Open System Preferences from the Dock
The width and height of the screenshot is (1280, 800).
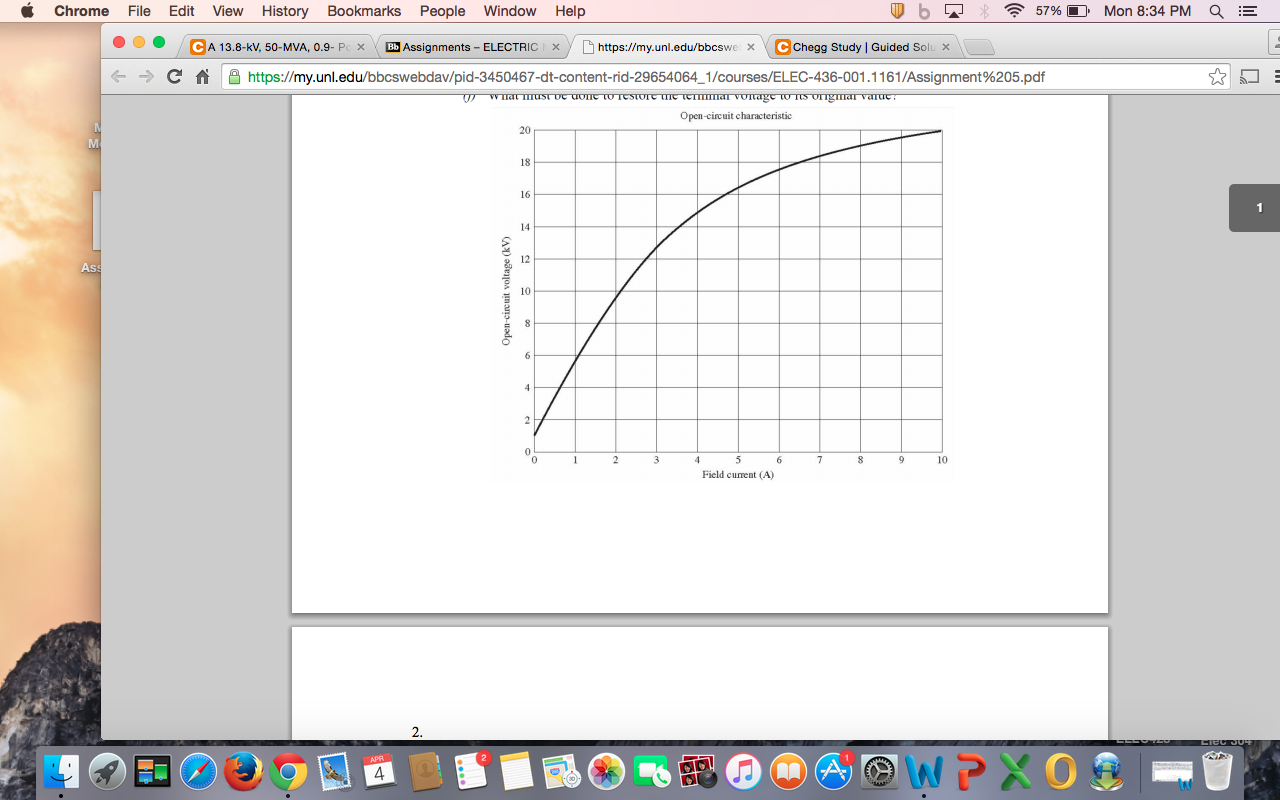[880, 771]
